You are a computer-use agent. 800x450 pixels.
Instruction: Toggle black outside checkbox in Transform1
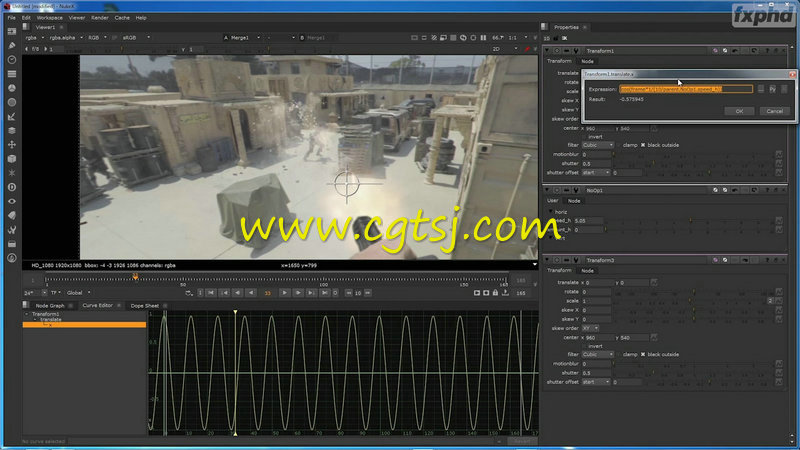click(643, 145)
